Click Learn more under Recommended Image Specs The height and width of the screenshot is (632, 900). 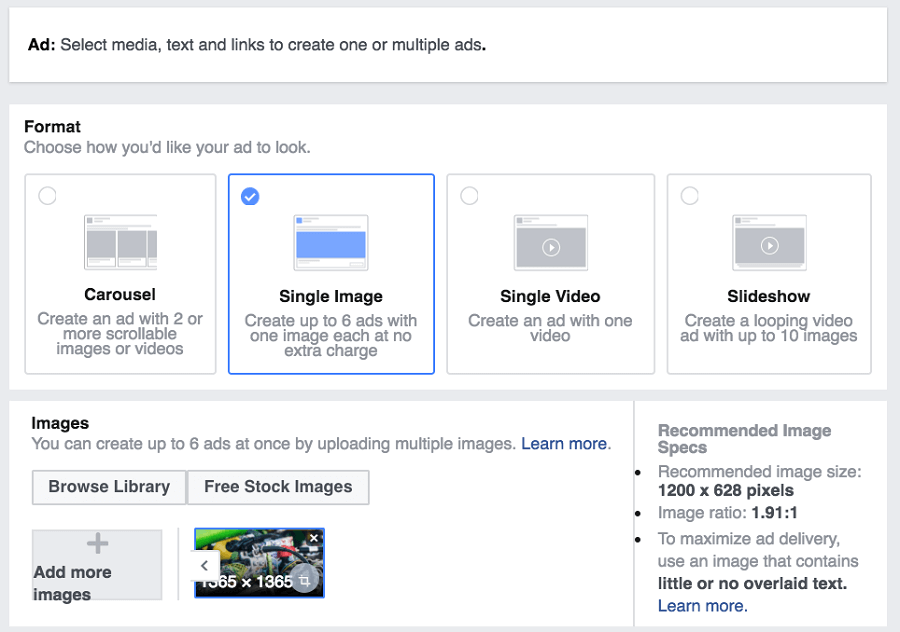click(x=700, y=606)
